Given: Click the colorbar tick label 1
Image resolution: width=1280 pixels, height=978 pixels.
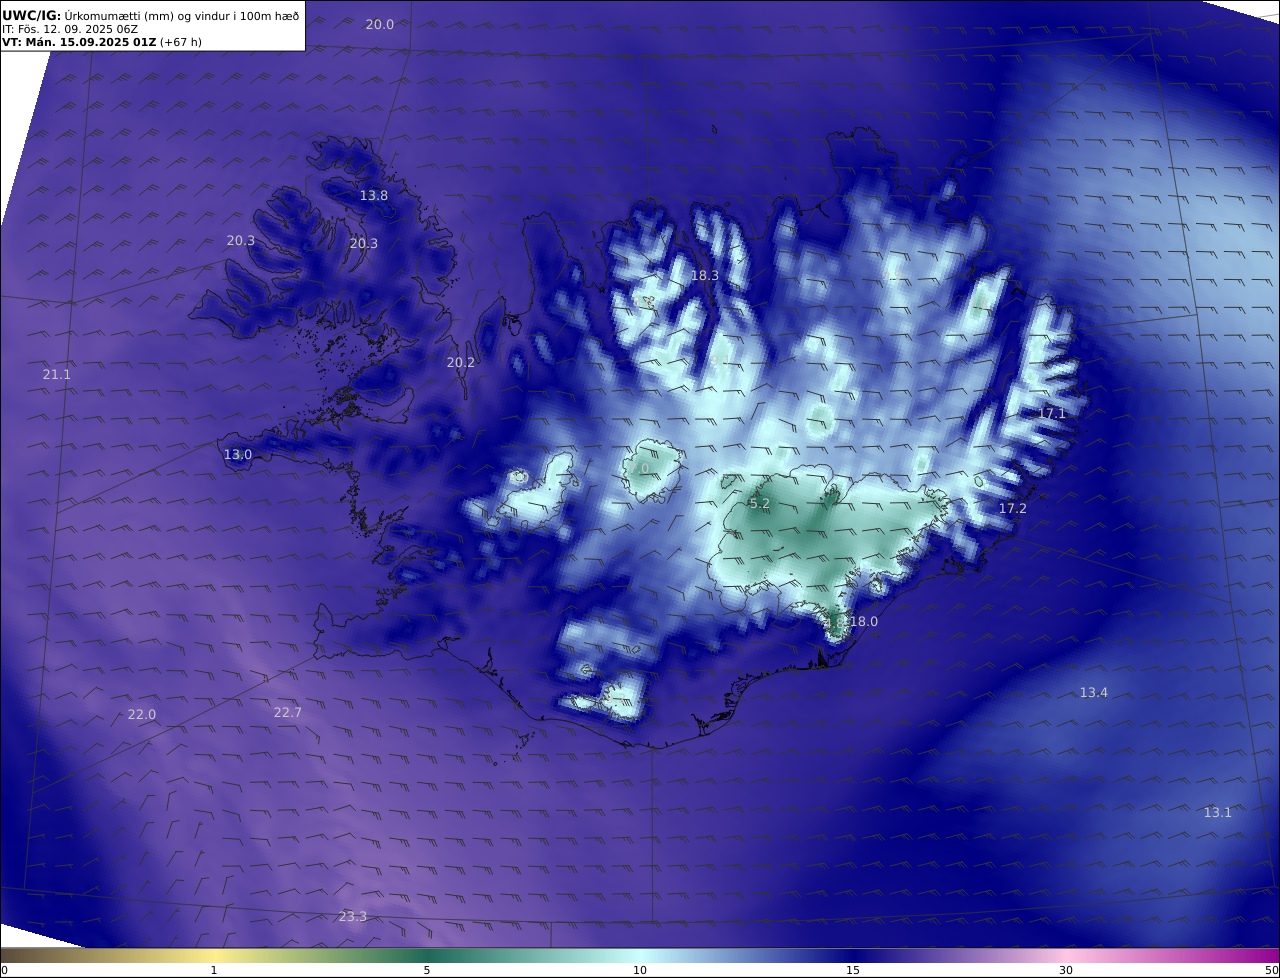Looking at the screenshot, I should pos(213,970).
